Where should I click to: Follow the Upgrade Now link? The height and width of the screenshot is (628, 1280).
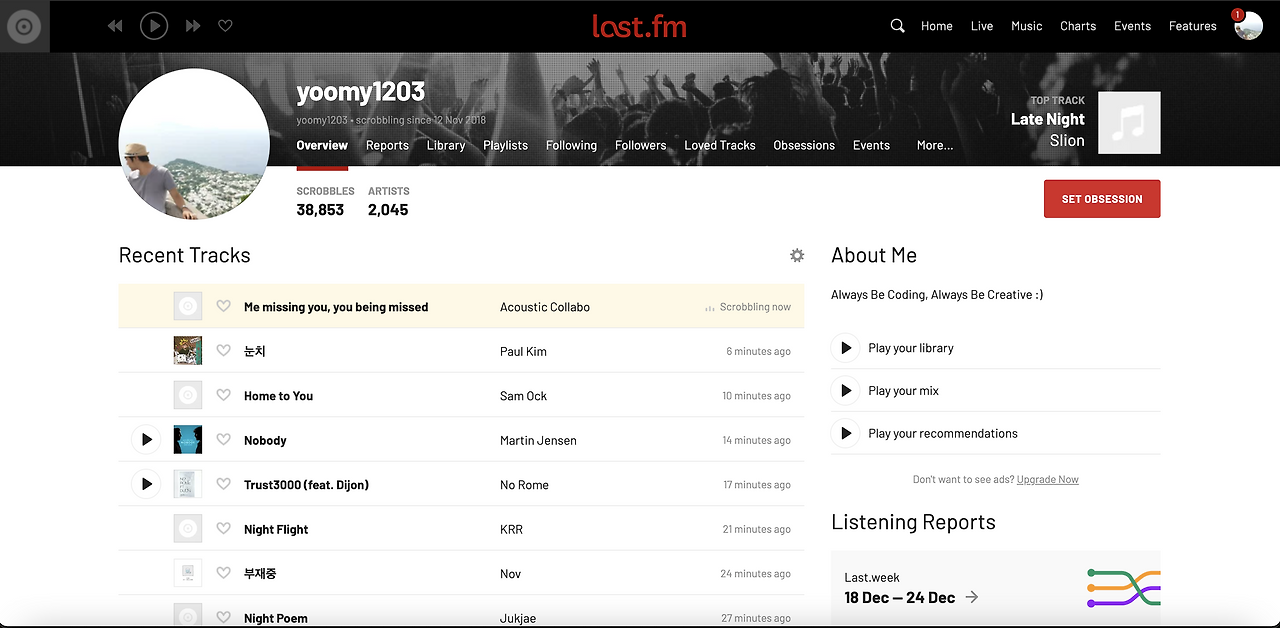[x=1048, y=480]
